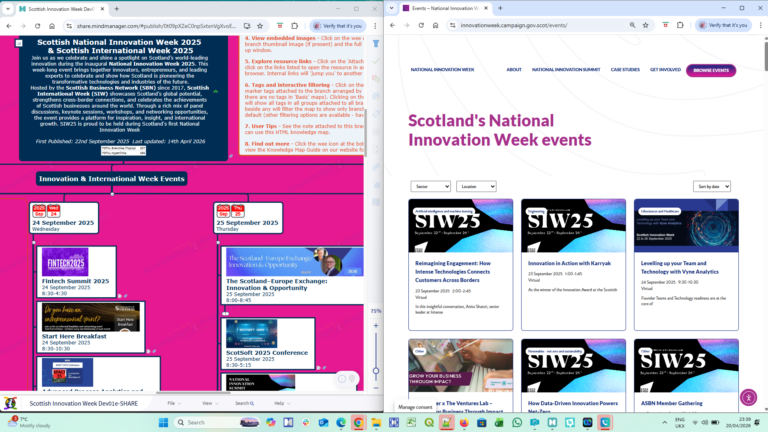
Task: Open the Location dropdown filter
Action: 476,186
